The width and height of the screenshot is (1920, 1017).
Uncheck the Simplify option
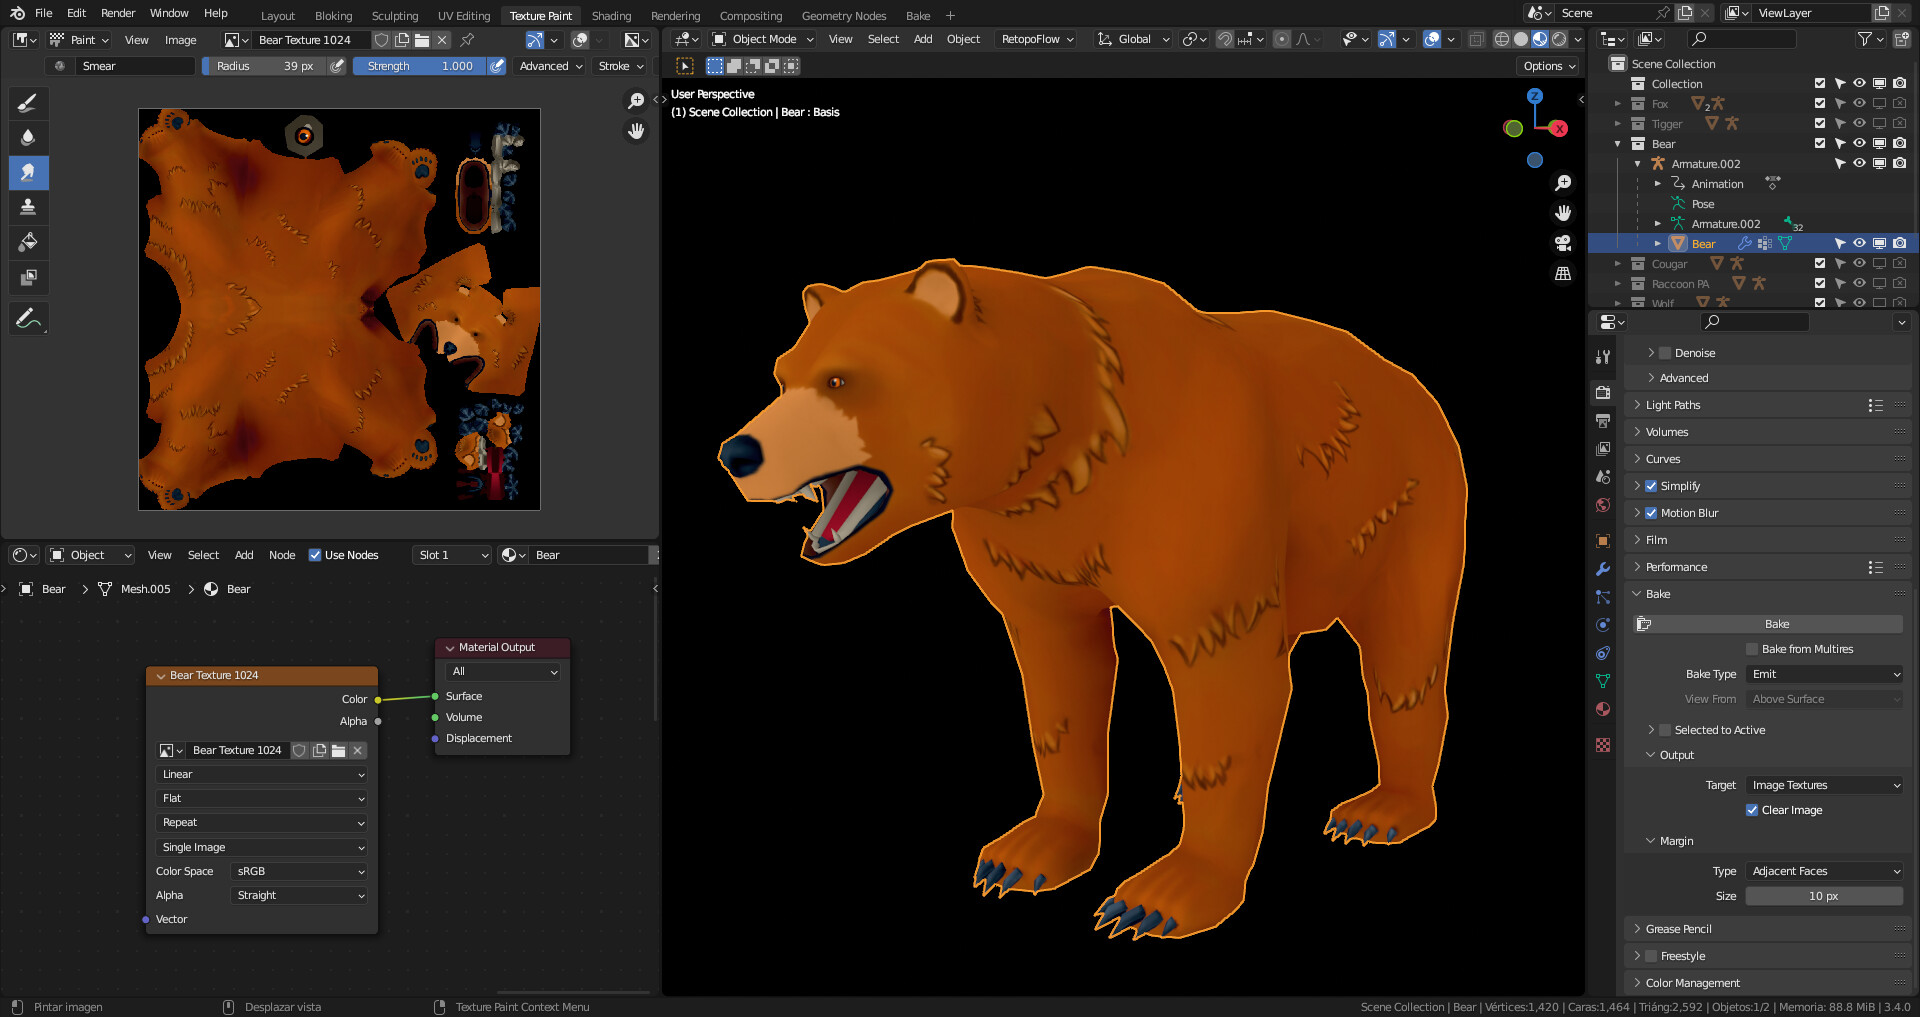(1652, 486)
